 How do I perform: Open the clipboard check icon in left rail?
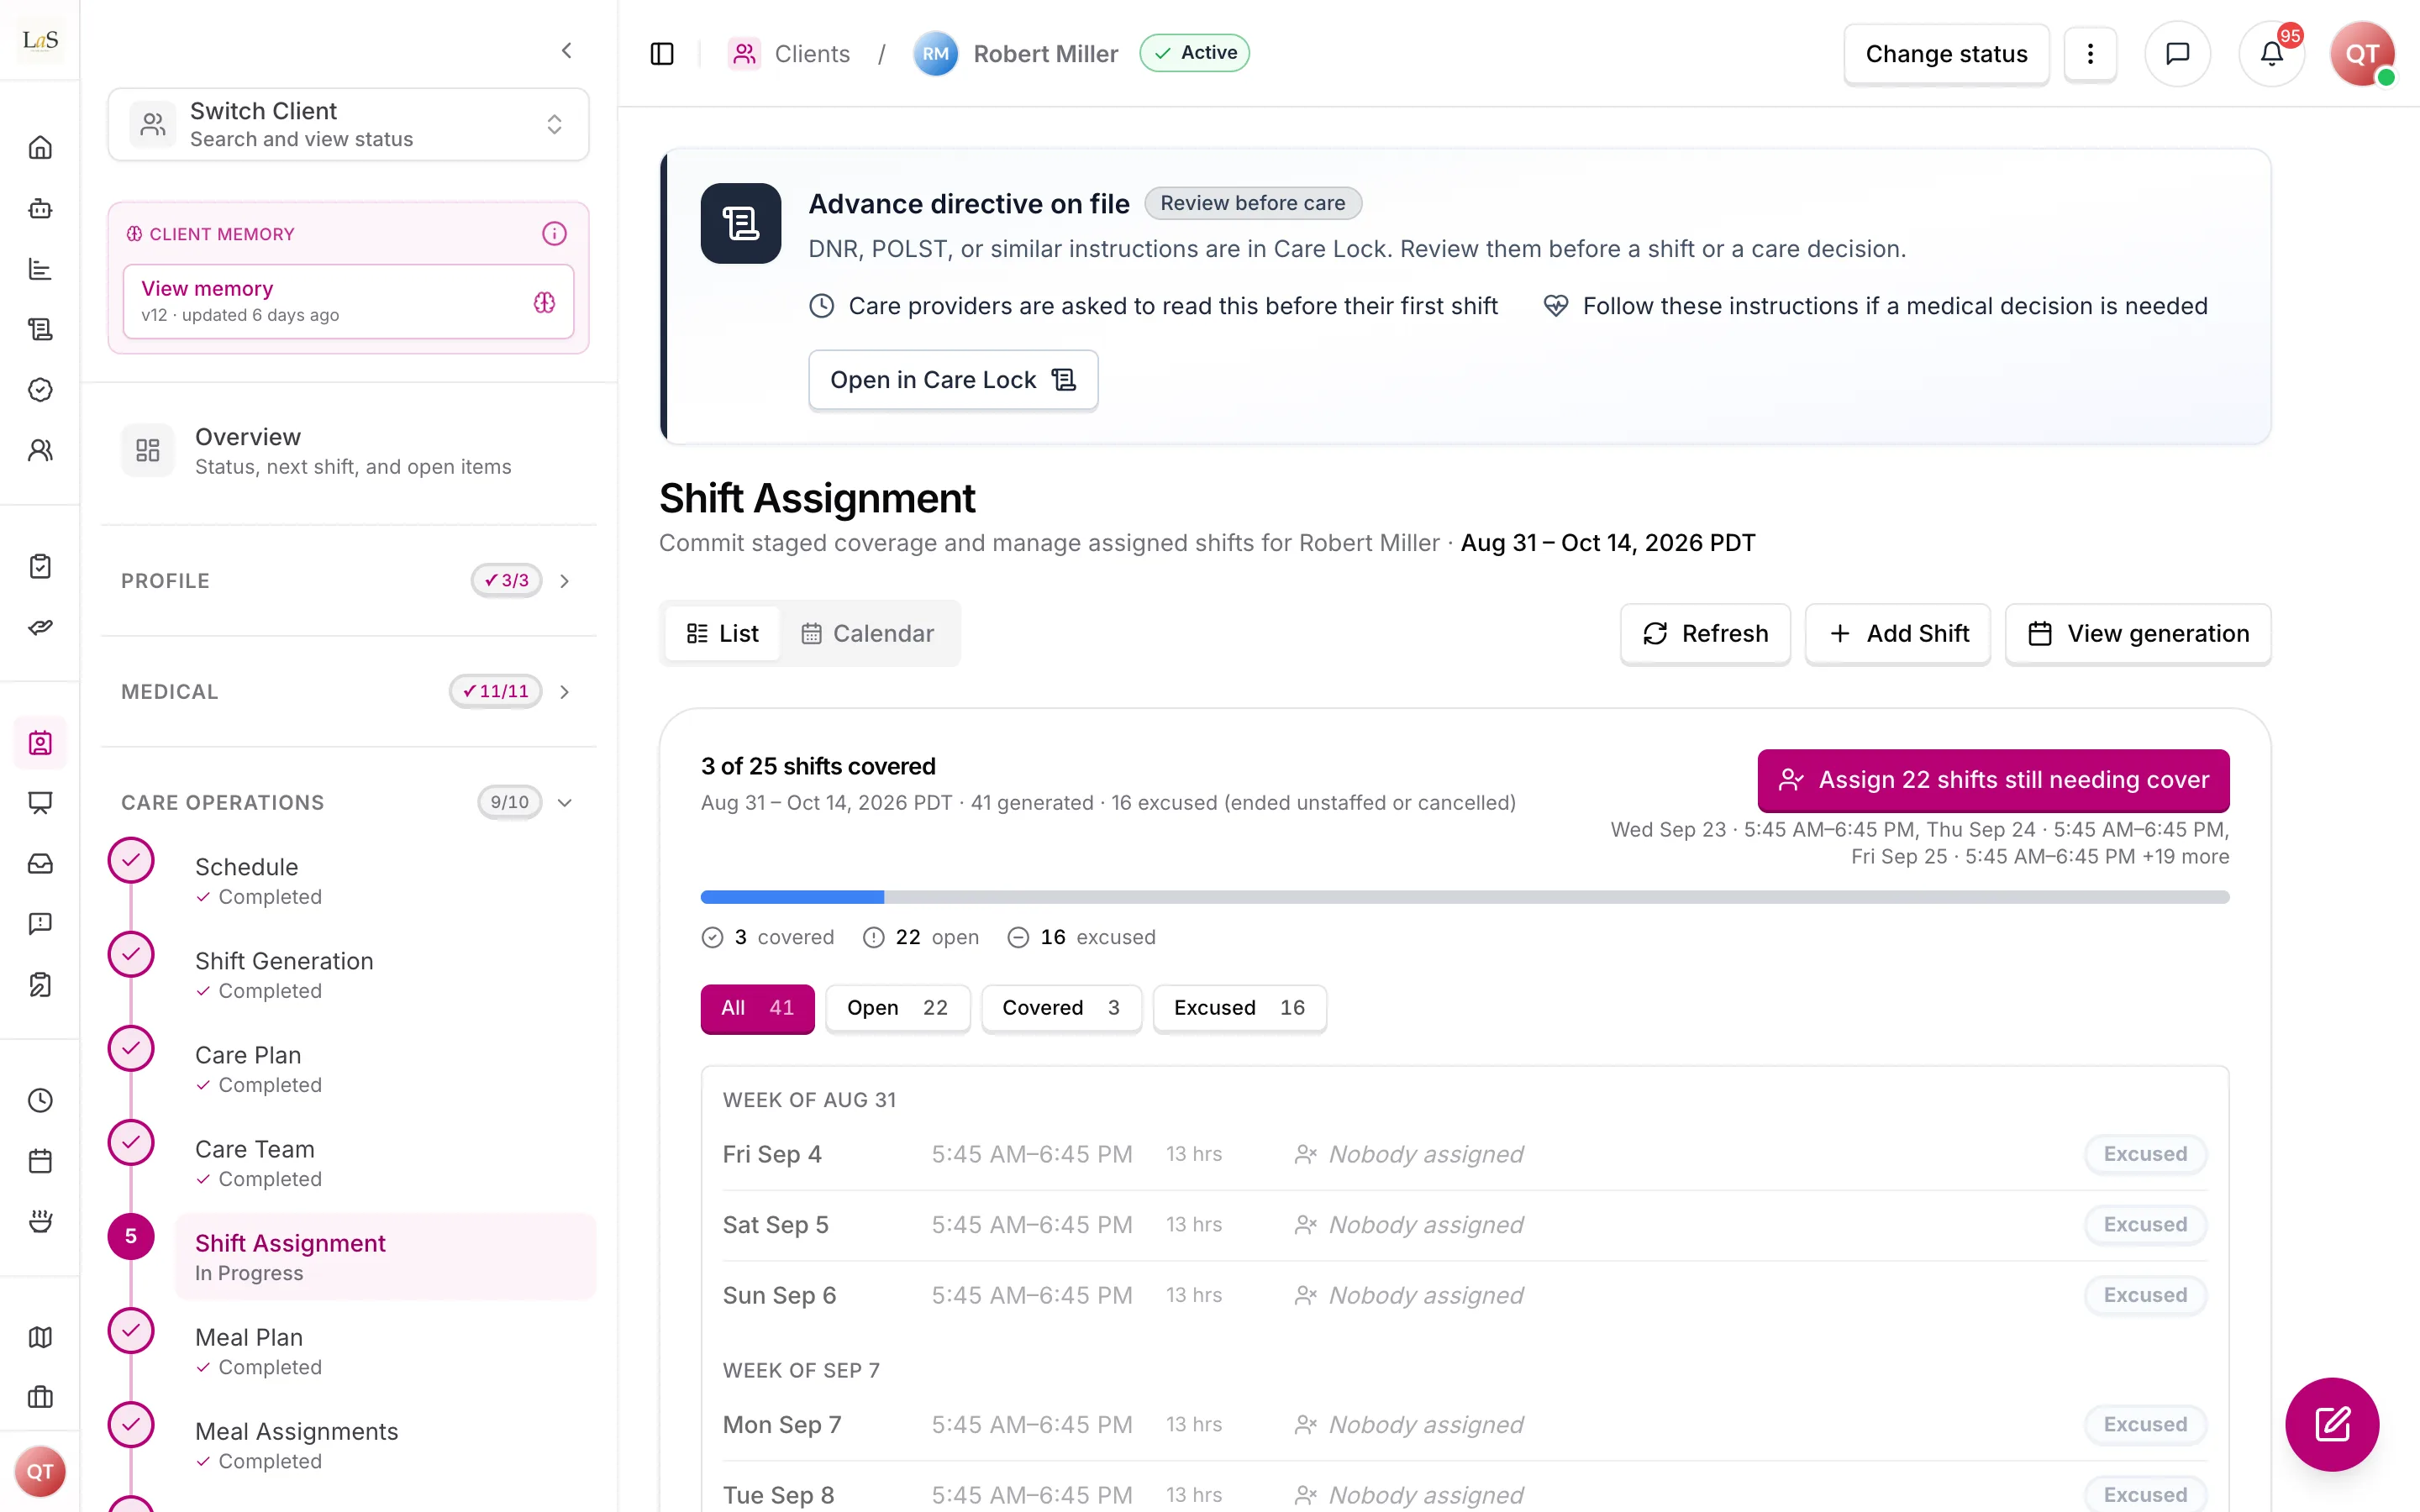click(40, 566)
